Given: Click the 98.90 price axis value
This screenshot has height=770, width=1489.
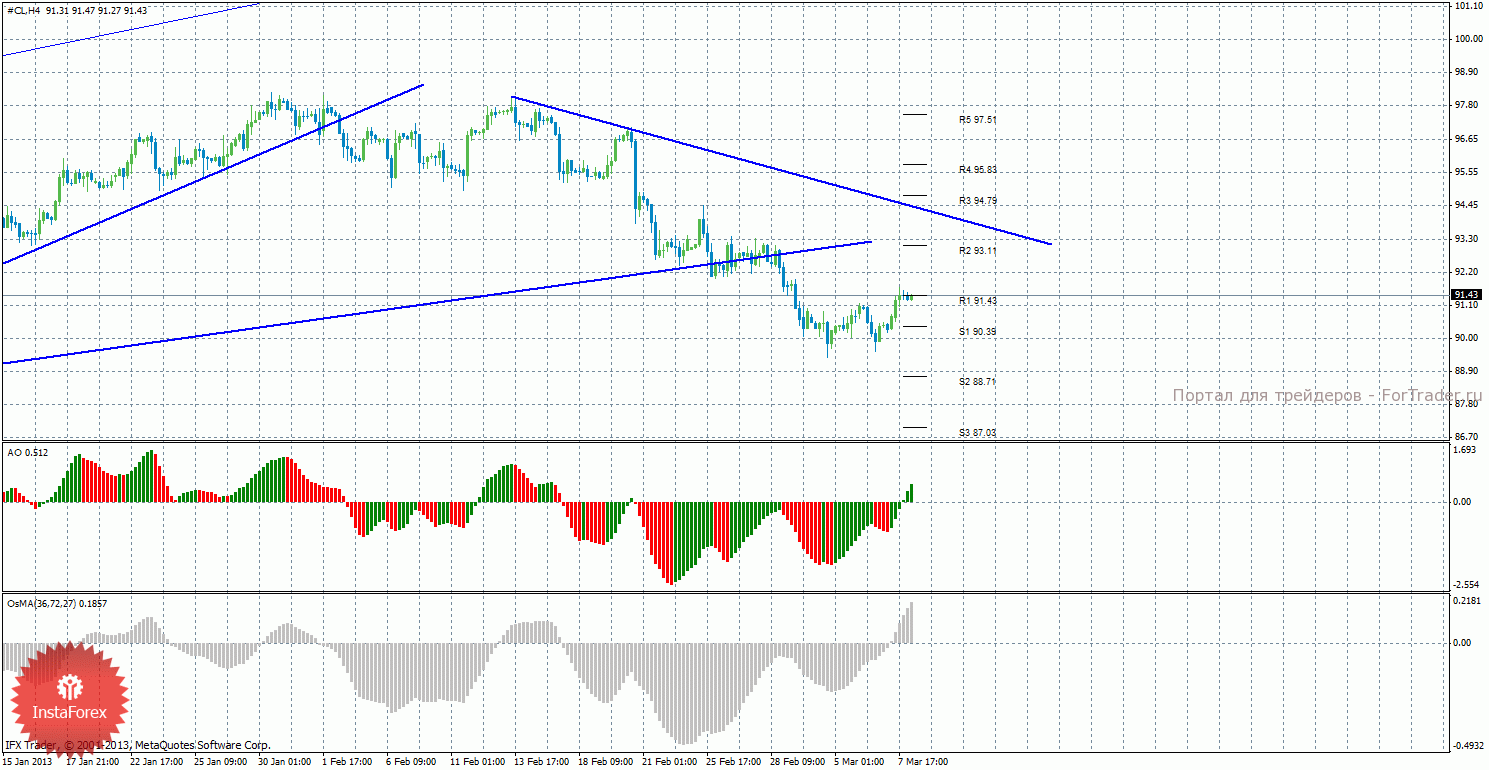Looking at the screenshot, I should 1468,72.
